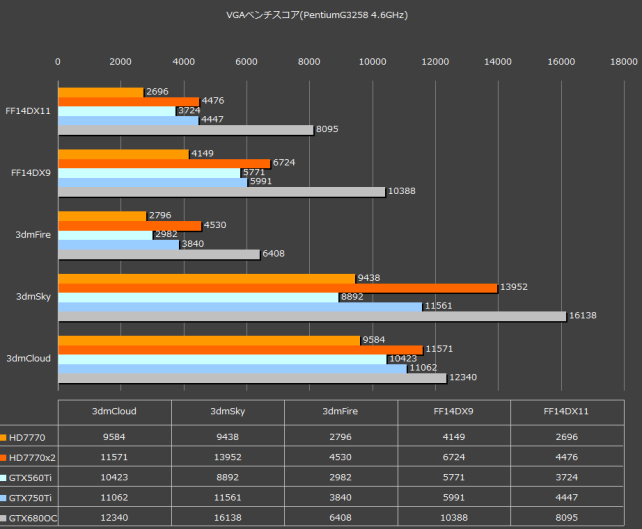Click the FF14DX11 table column header

click(x=566, y=411)
